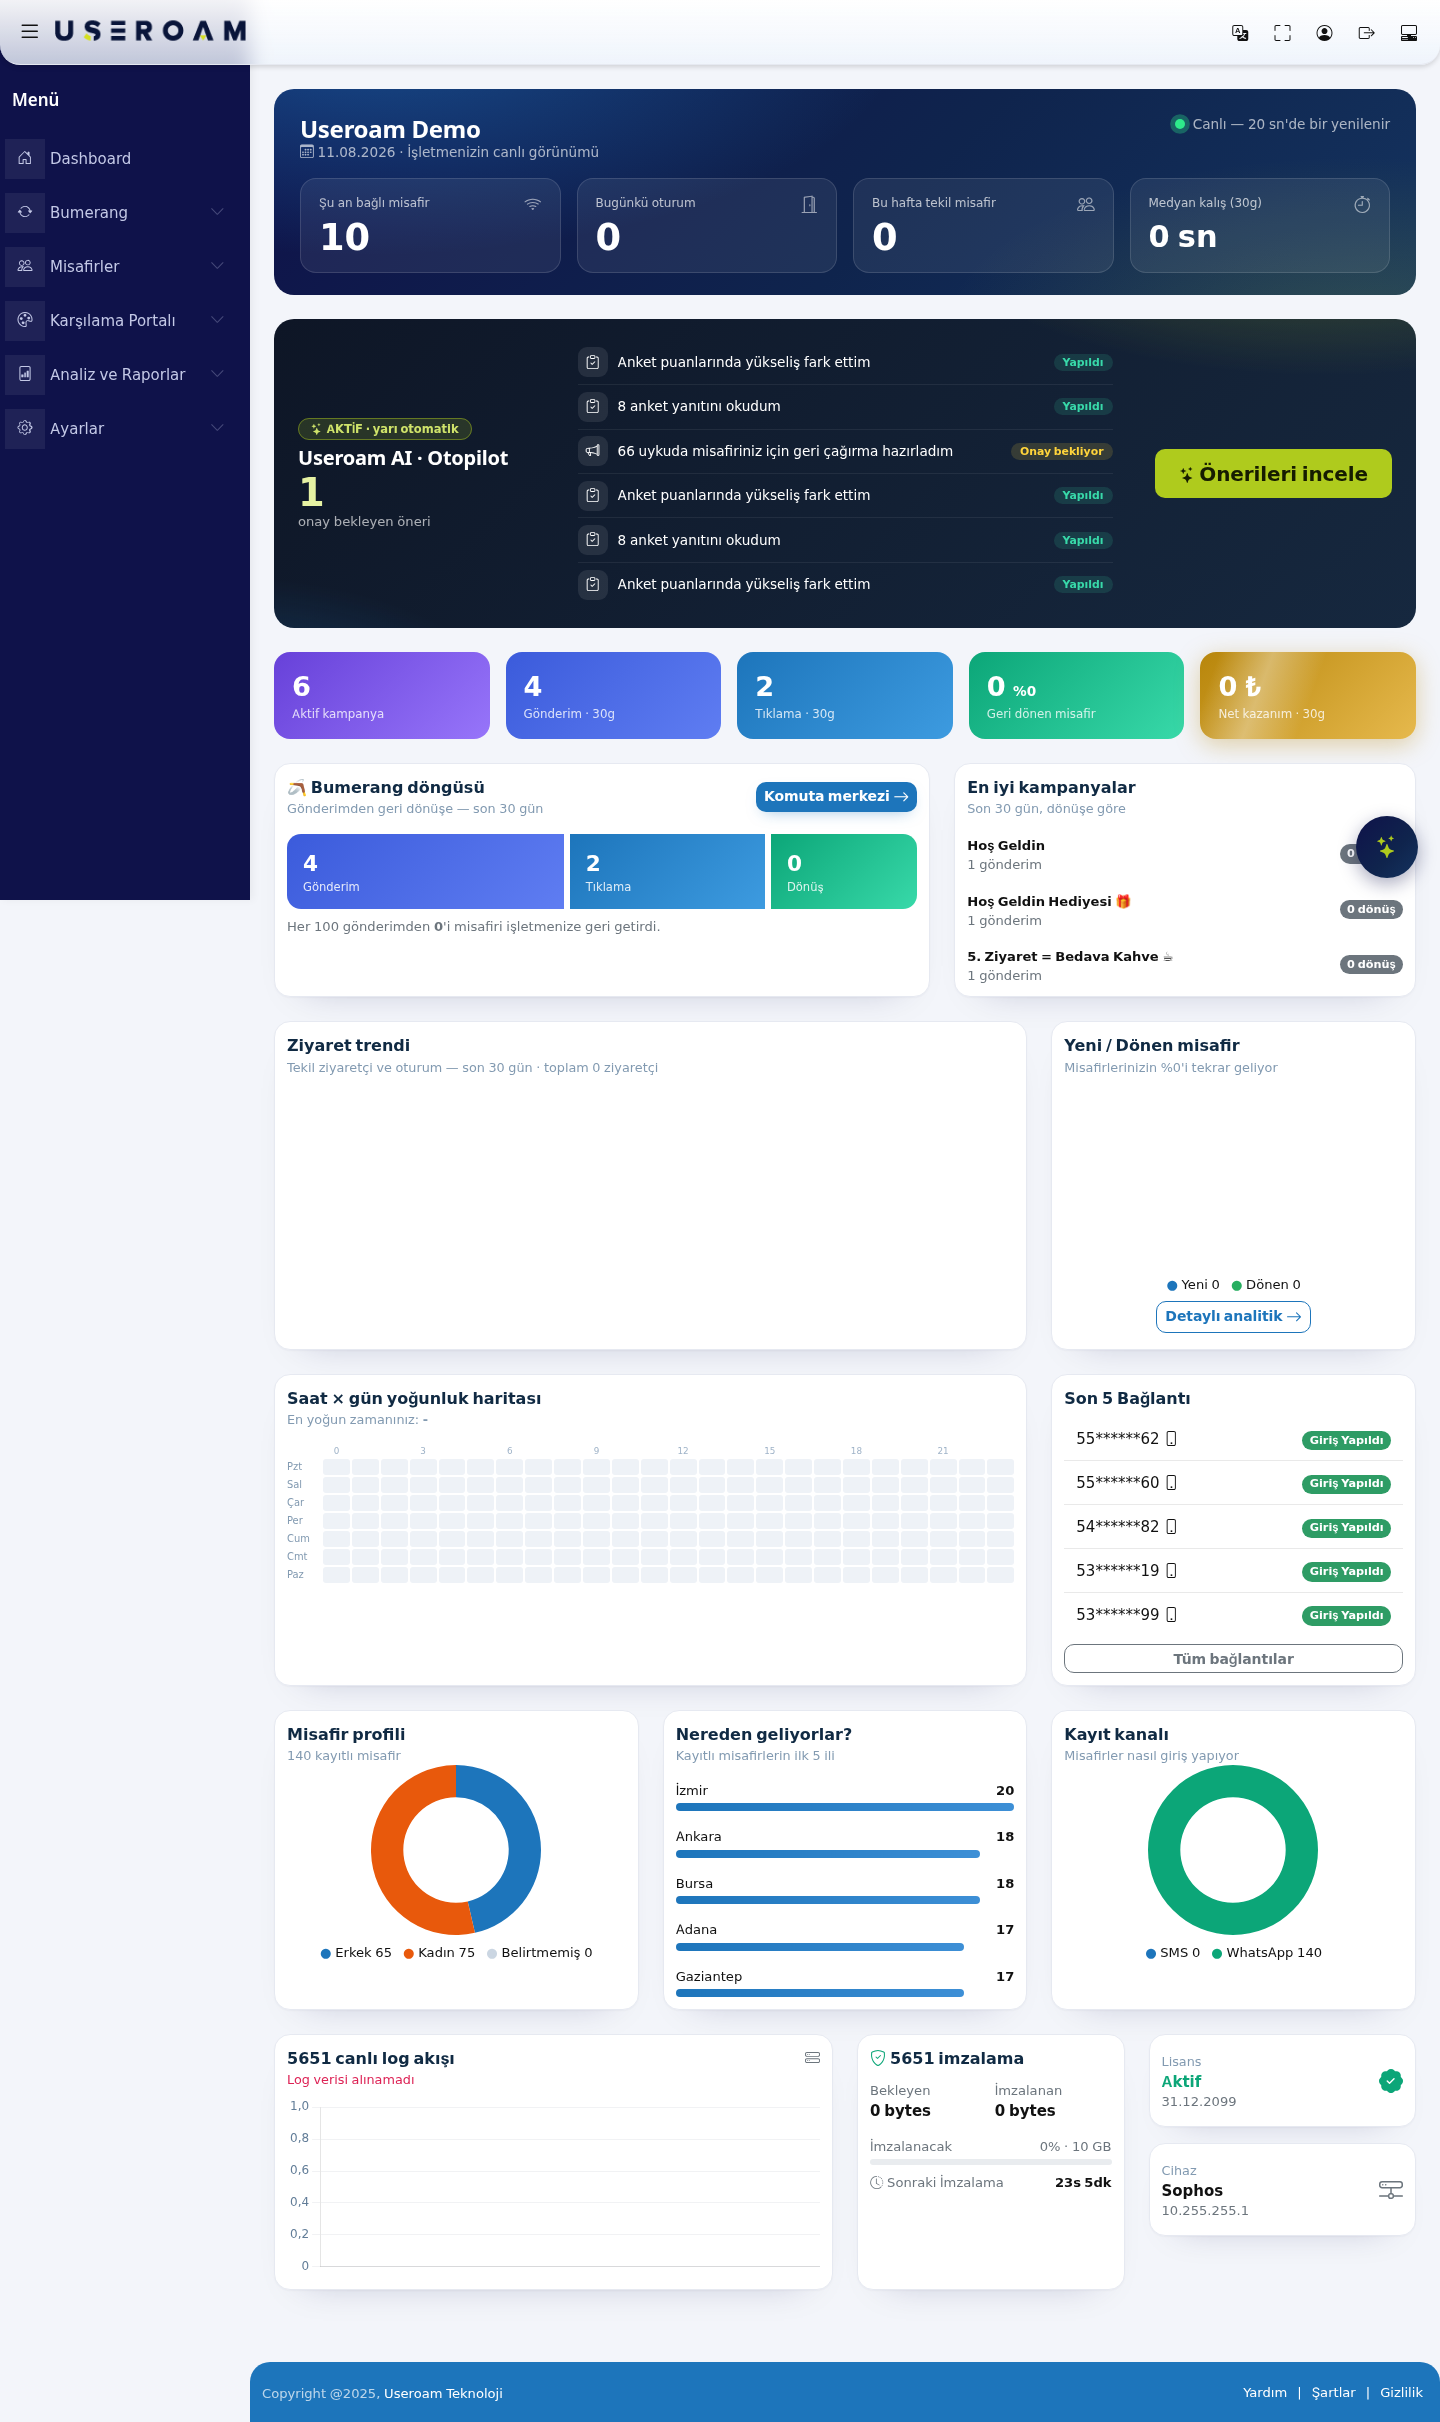Click the Bumerang refresh icon

pyautogui.click(x=25, y=212)
